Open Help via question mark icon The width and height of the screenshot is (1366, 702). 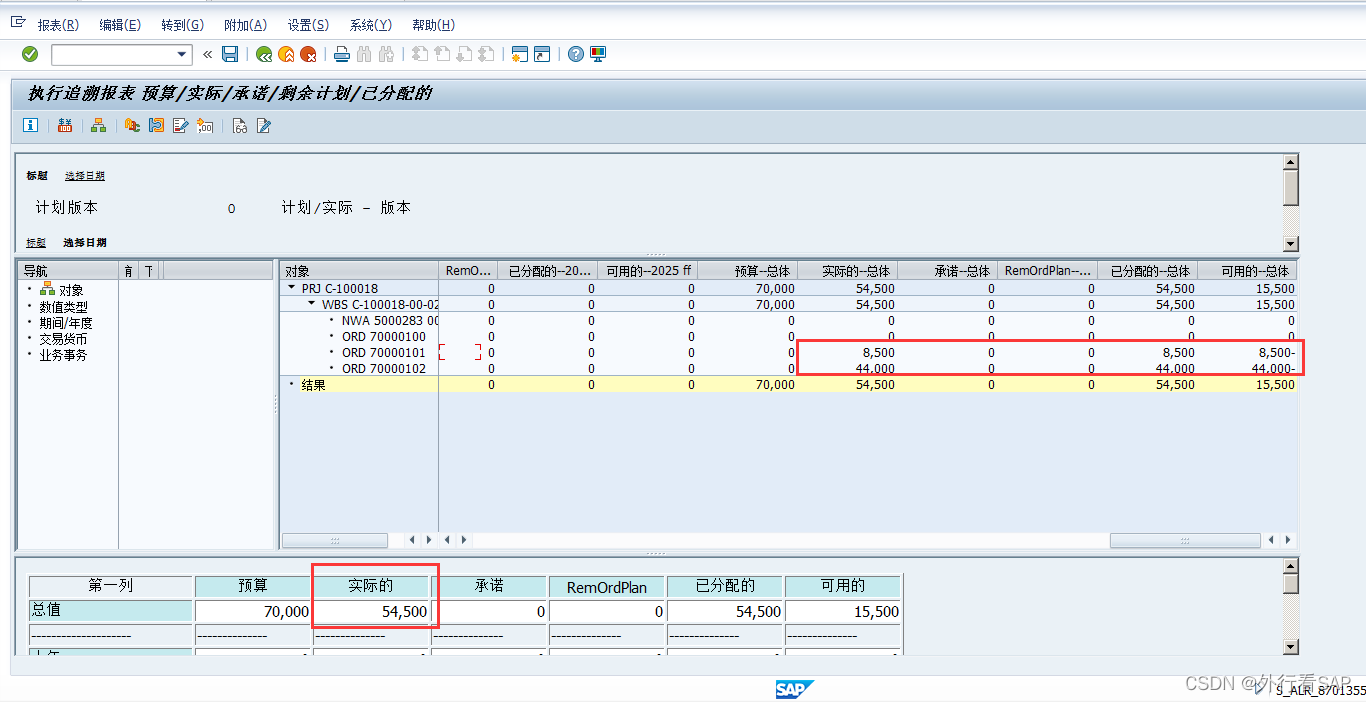pos(576,54)
